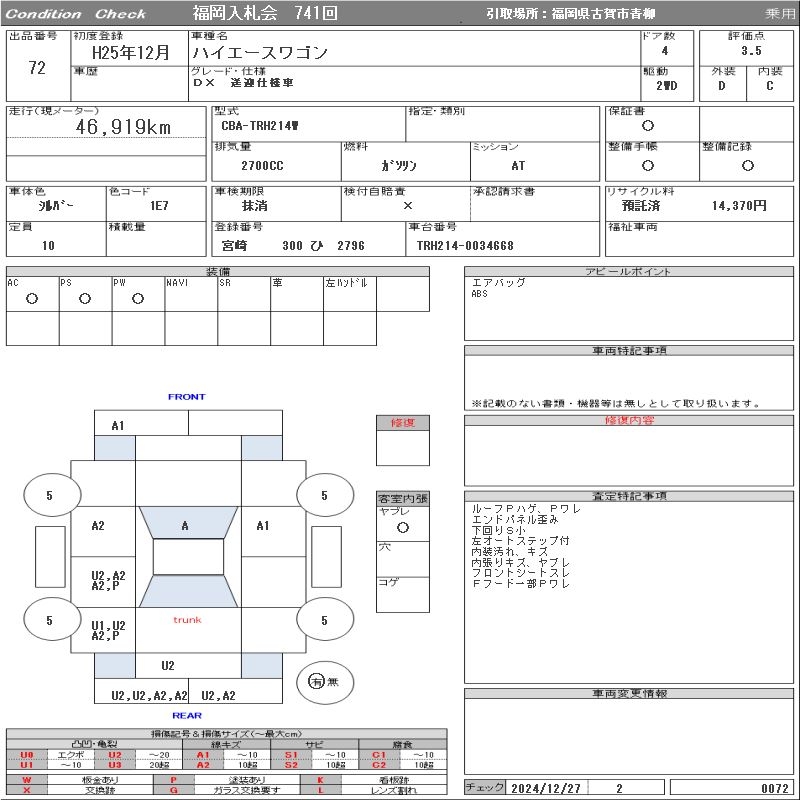The width and height of the screenshot is (800, 800).
Task: Click the red 修復内容 header
Action: pos(629,420)
